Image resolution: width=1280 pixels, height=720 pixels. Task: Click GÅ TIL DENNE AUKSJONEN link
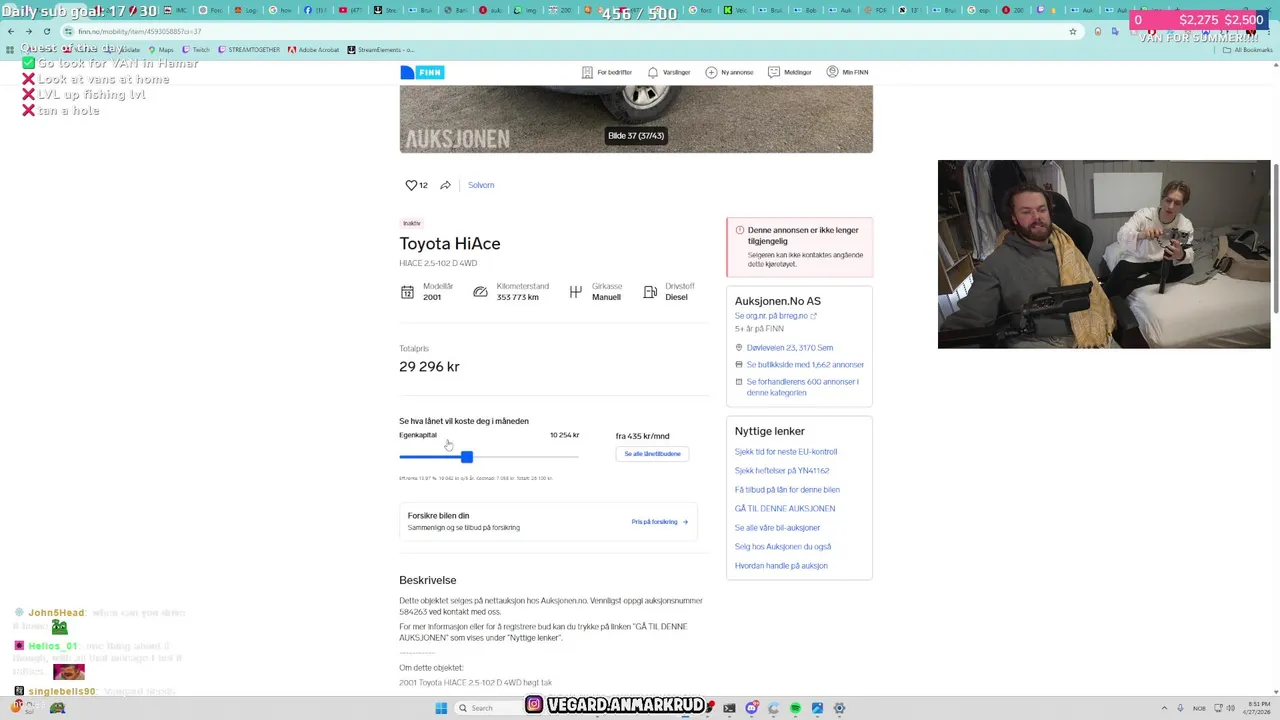[x=785, y=509]
